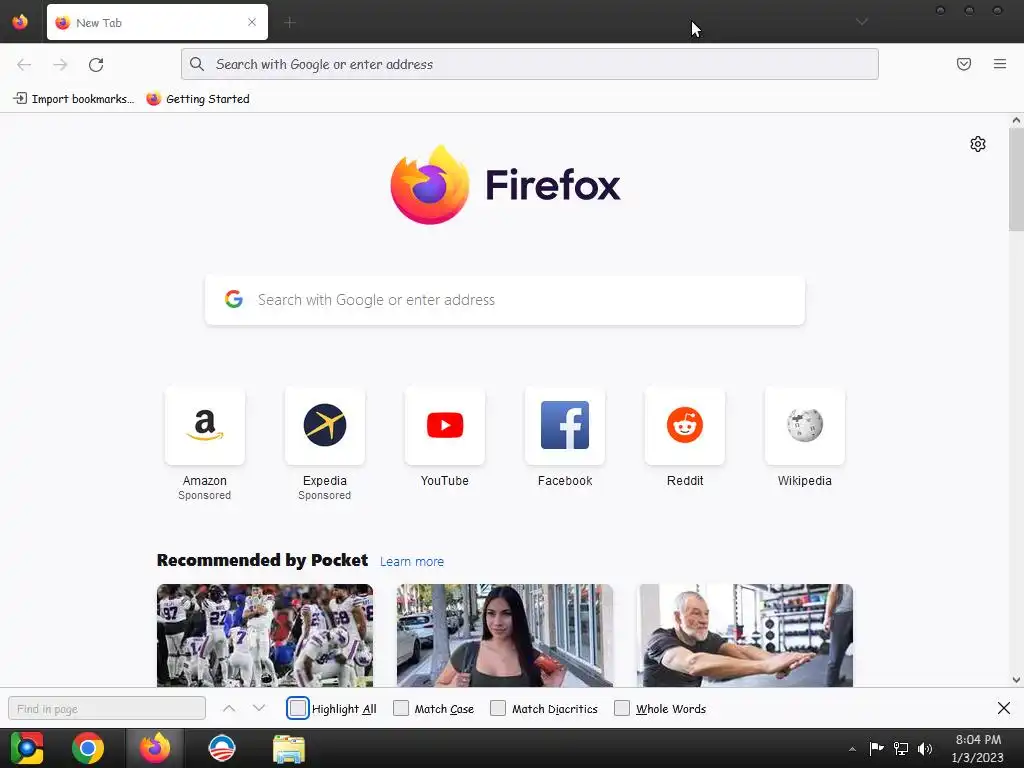Click the magnifier icon in address bar
Viewport: 1024px width, 768px height.
coord(197,64)
